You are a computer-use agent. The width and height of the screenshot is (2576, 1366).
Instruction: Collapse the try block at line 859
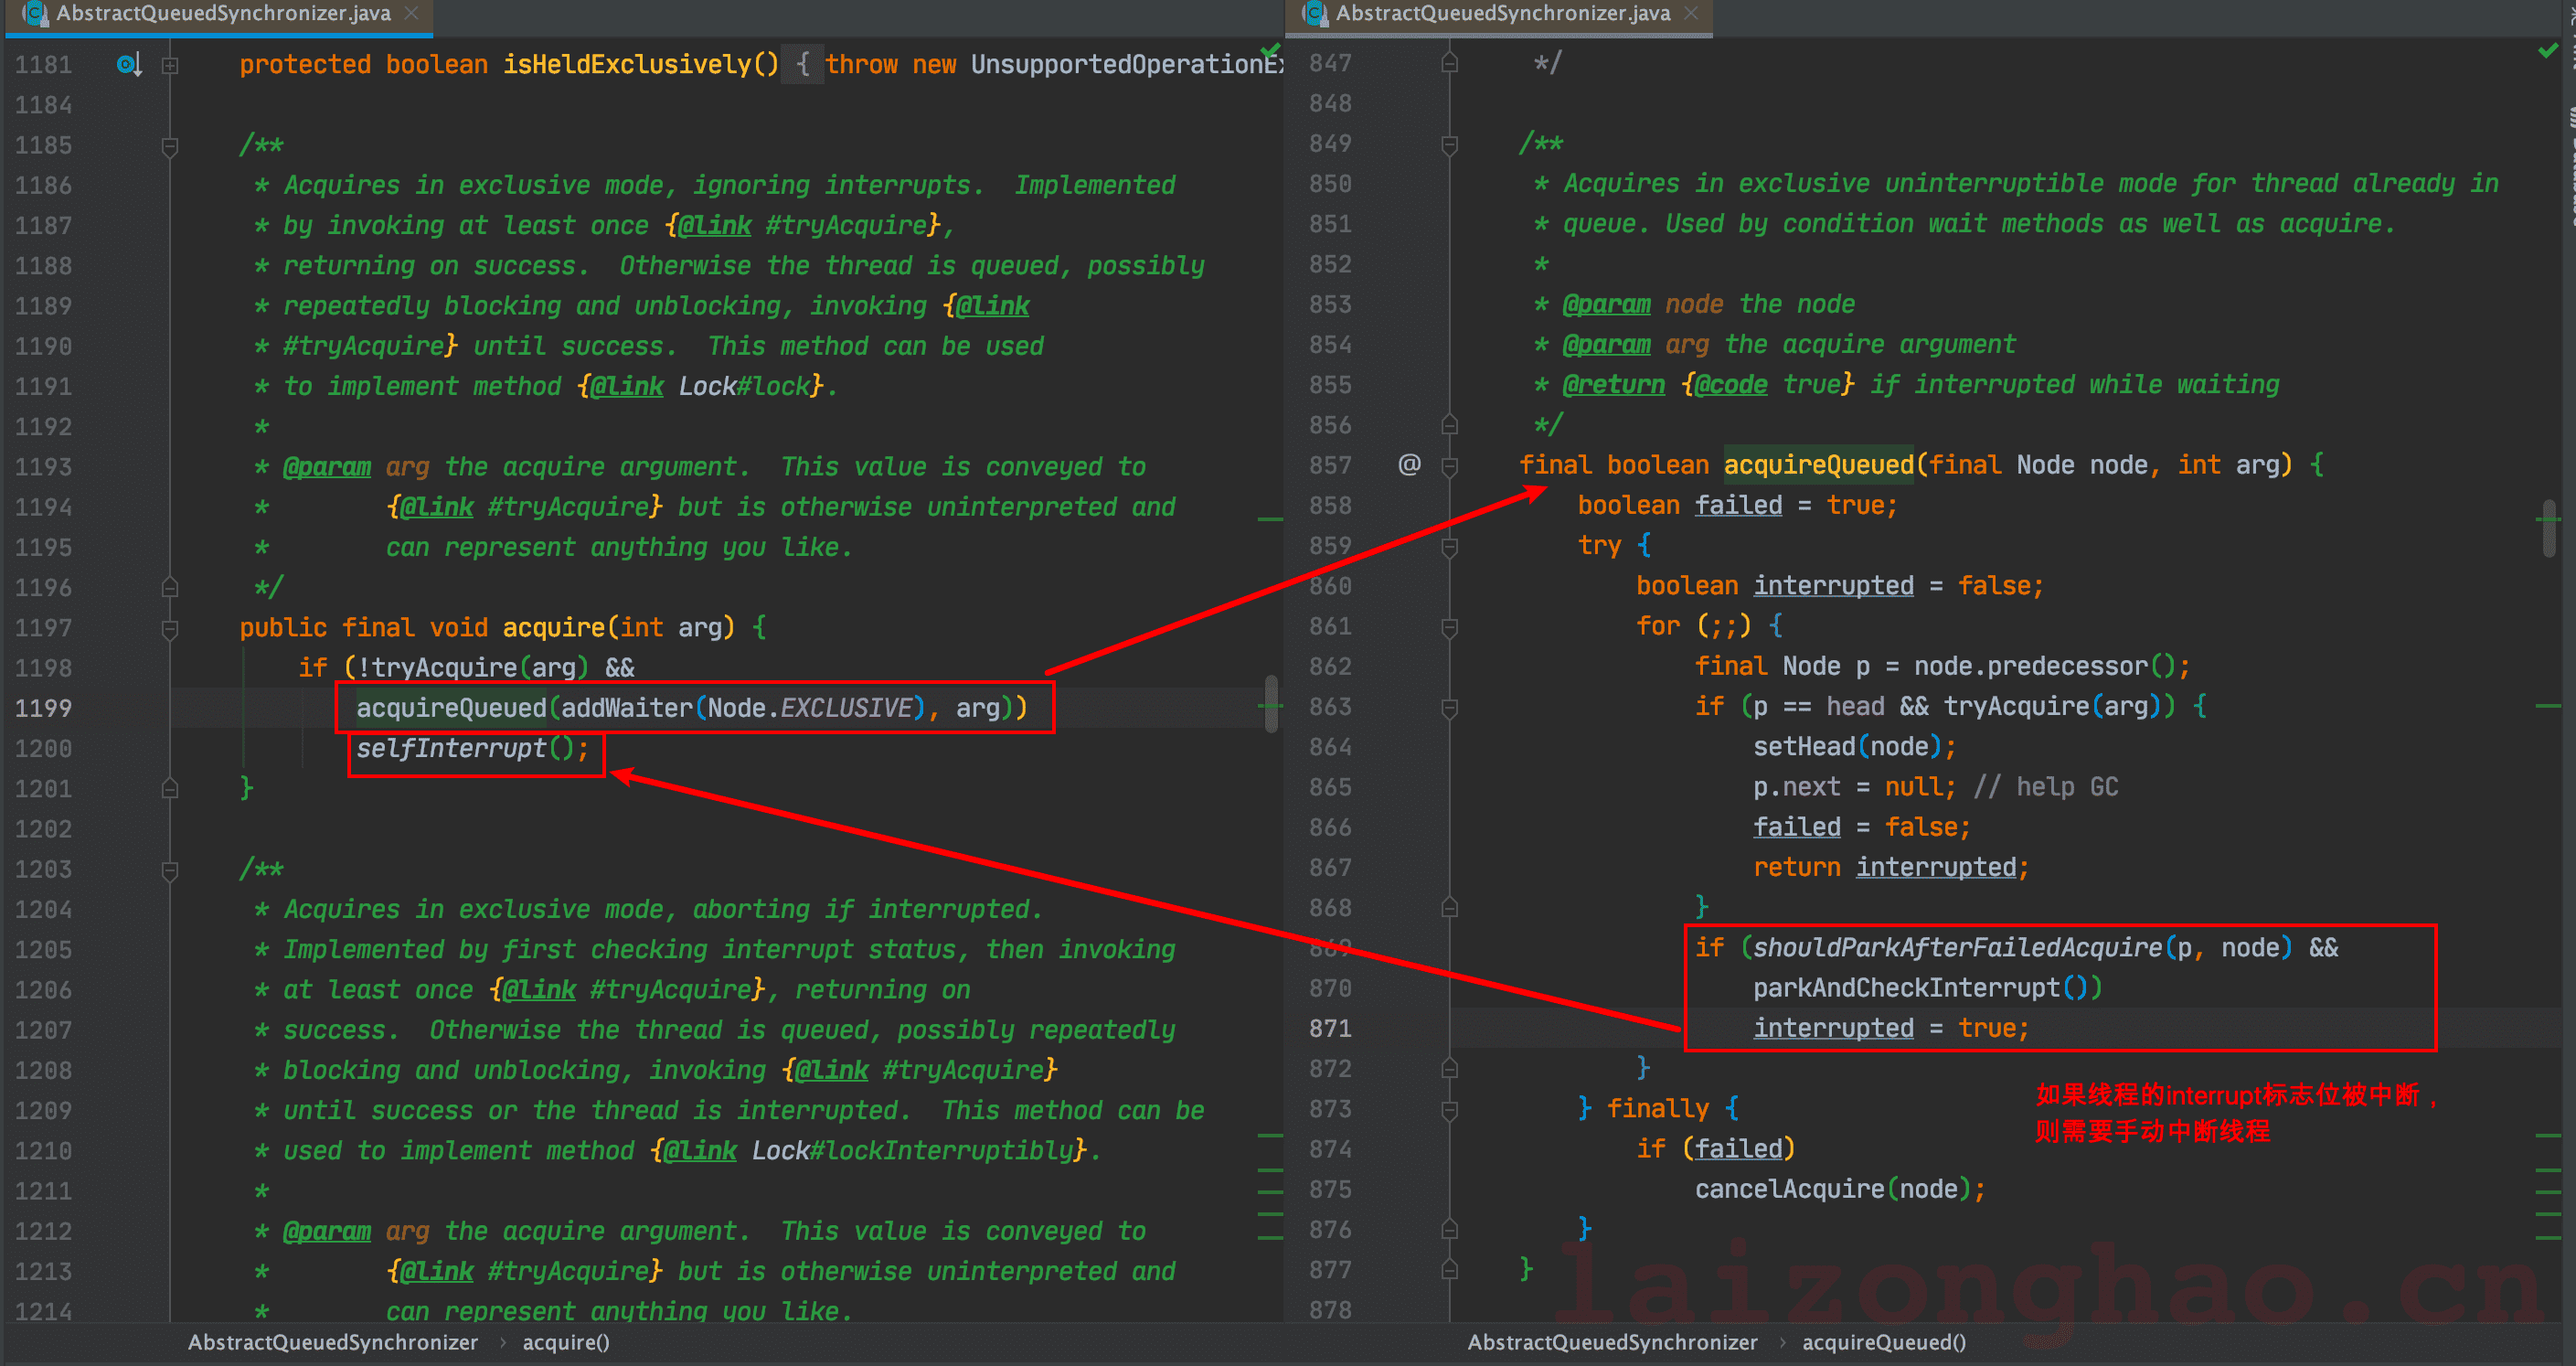[x=1449, y=546]
